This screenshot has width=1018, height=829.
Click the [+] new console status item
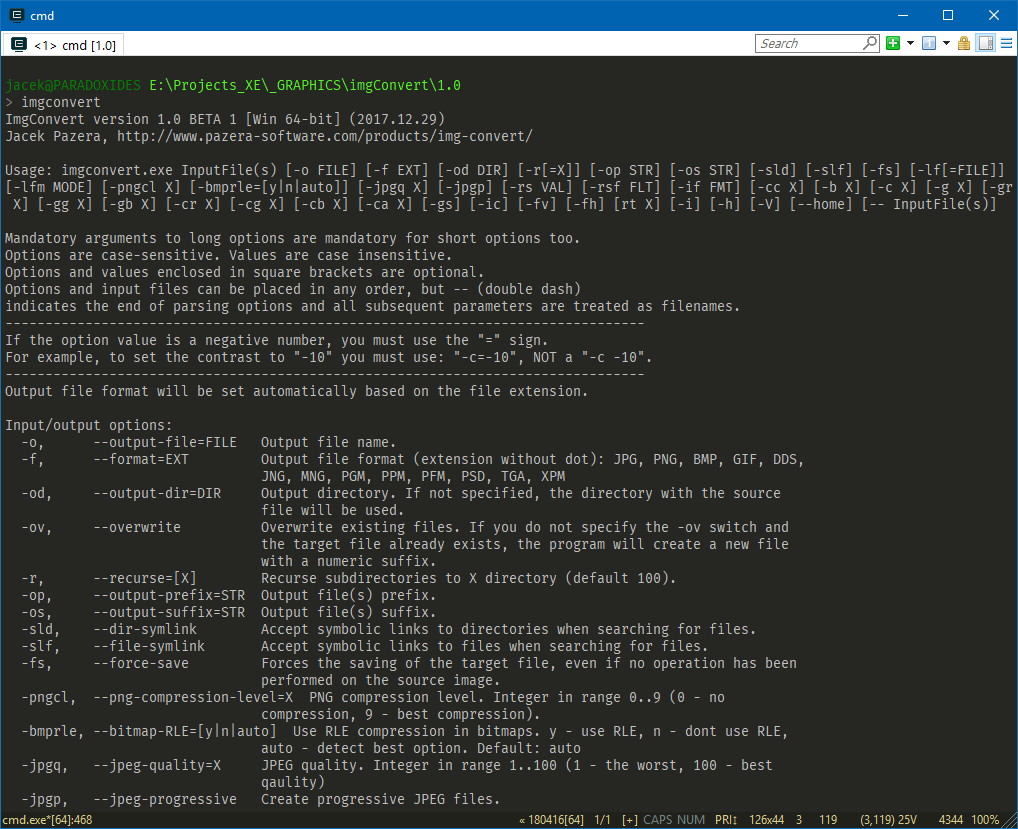click(629, 820)
